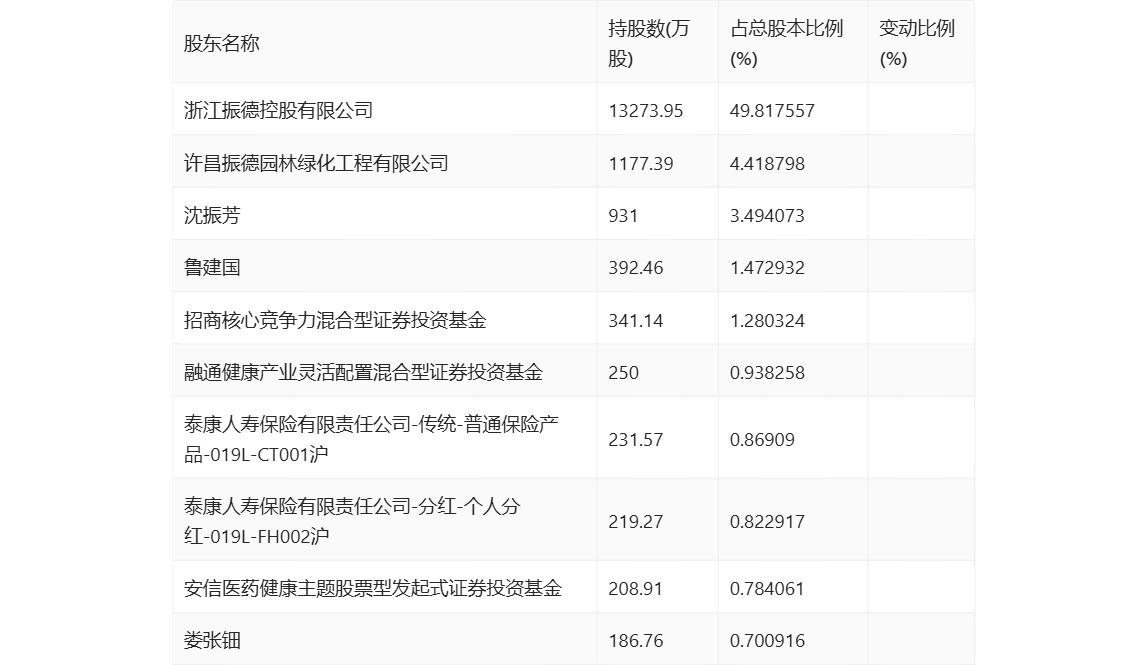Select shareholder 娄张钿
Image resolution: width=1147 pixels, height=665 pixels.
pos(212,640)
